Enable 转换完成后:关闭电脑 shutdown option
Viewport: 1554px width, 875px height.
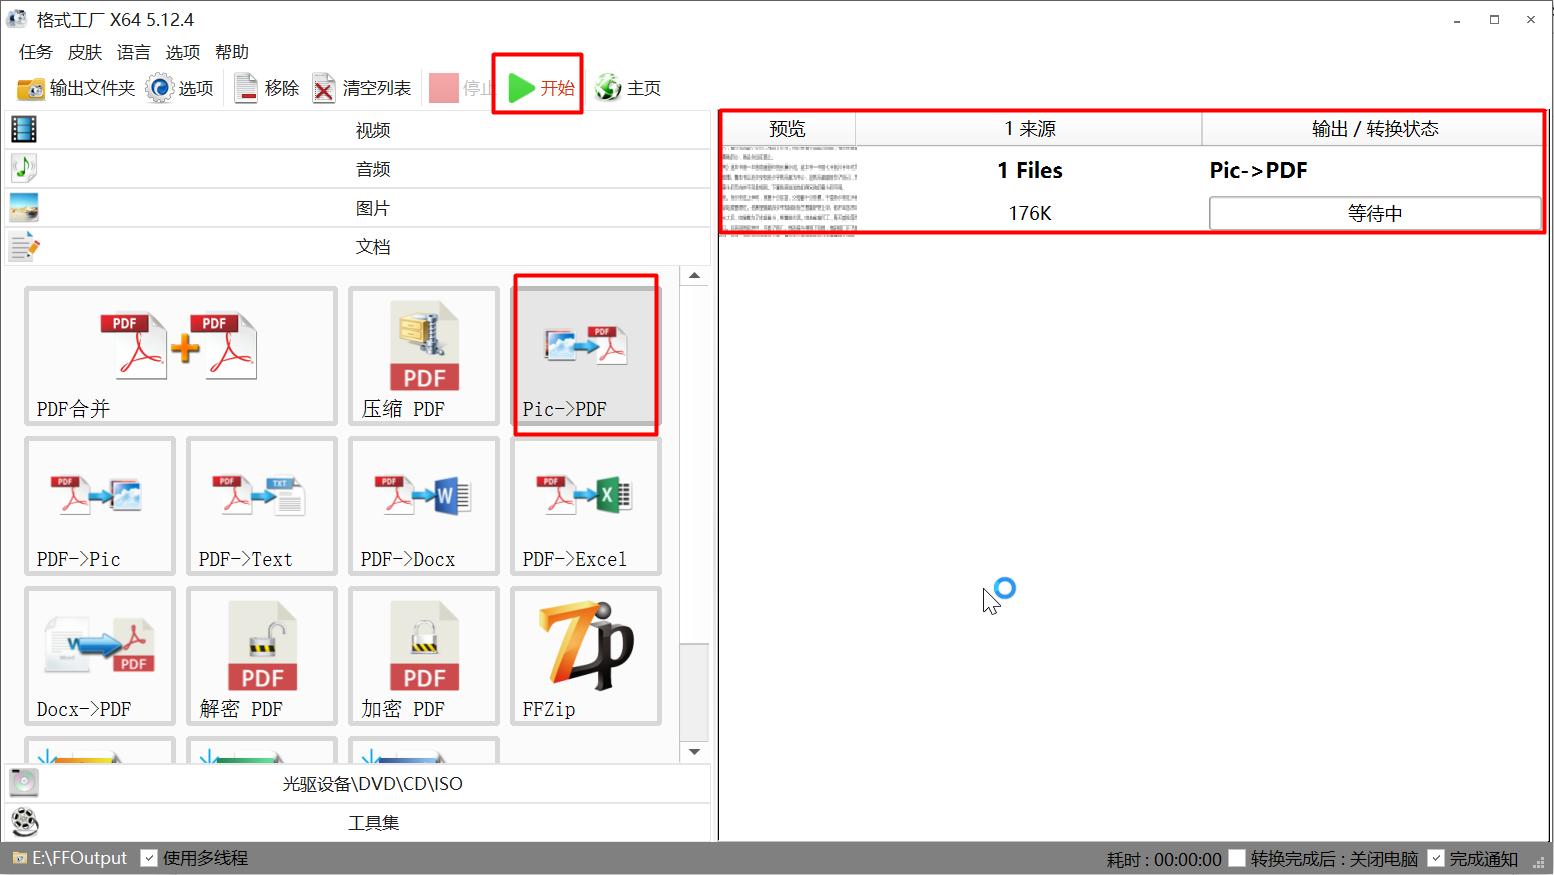tap(1237, 858)
